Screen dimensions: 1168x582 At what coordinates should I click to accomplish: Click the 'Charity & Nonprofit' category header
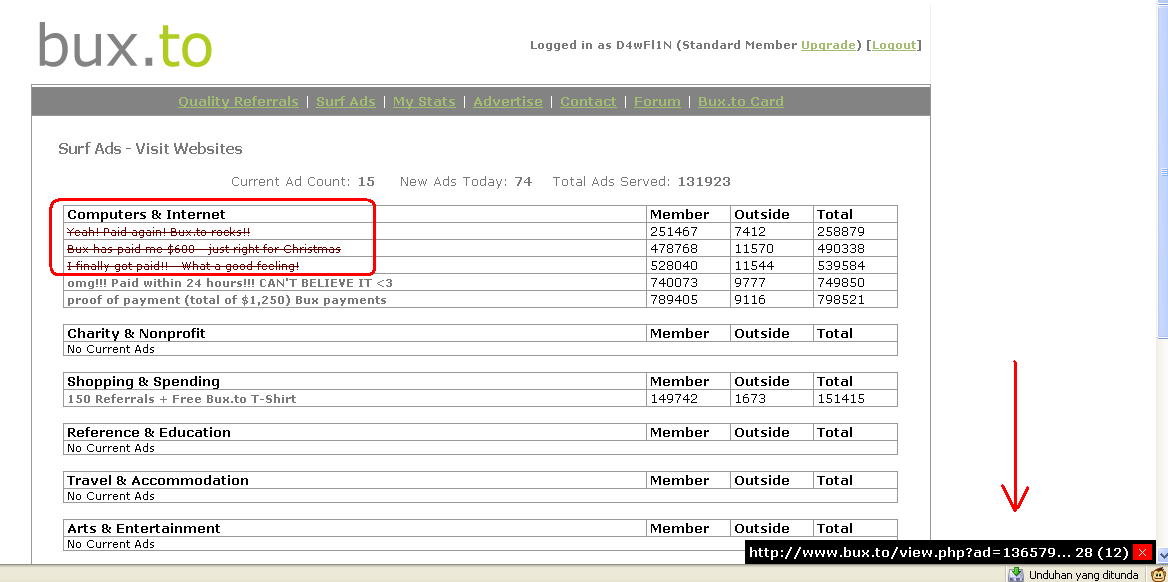(136, 333)
